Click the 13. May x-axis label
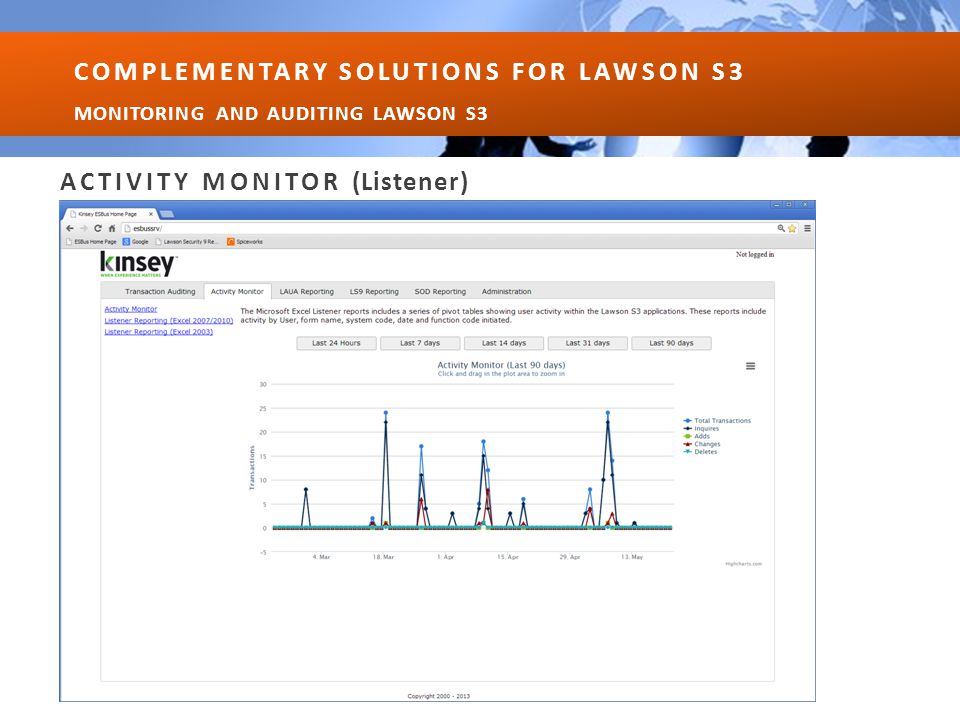 point(632,557)
